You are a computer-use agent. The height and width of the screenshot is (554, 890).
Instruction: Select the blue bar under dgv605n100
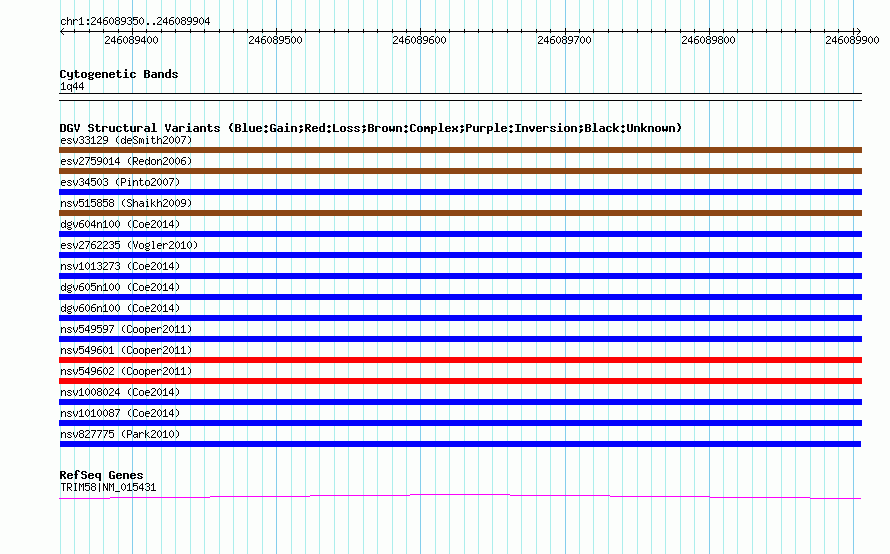pos(460,297)
